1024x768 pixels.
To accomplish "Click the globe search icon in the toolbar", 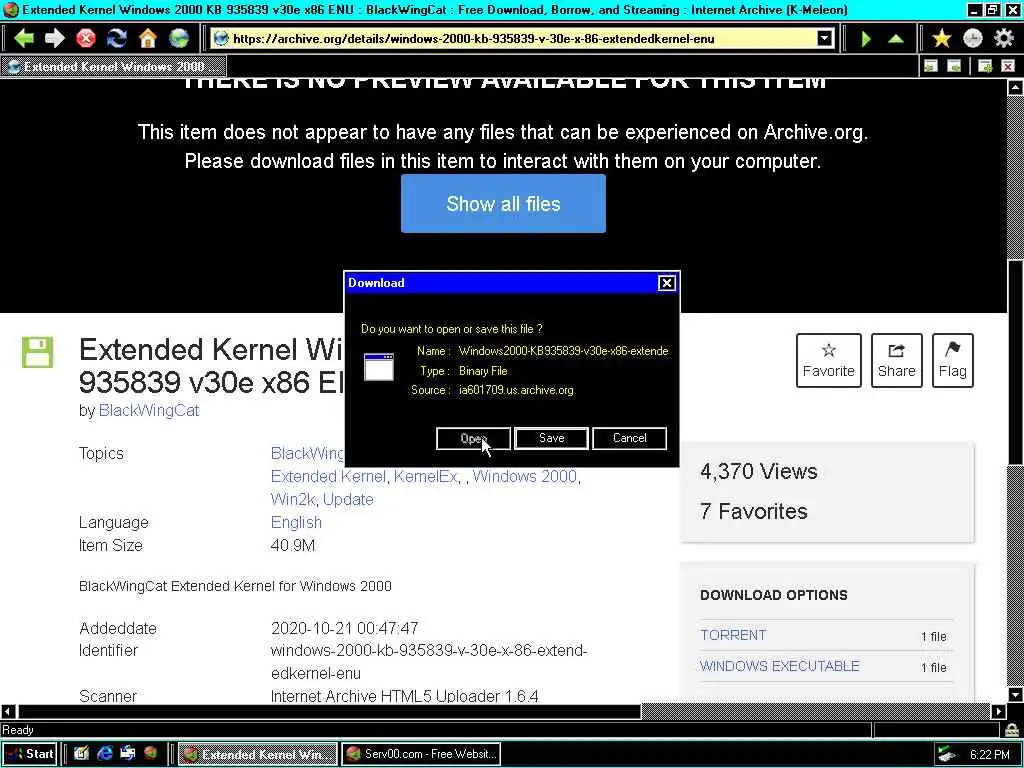I will [178, 39].
